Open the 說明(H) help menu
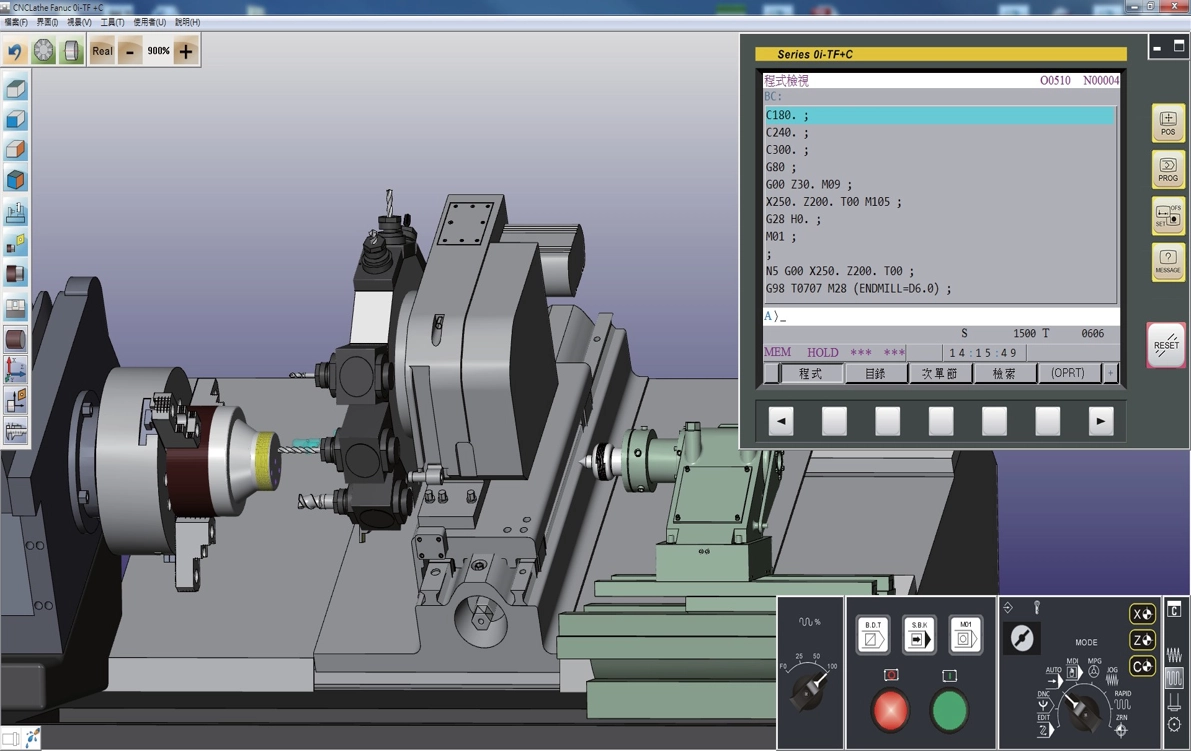The width and height of the screenshot is (1191, 751). click(x=188, y=22)
